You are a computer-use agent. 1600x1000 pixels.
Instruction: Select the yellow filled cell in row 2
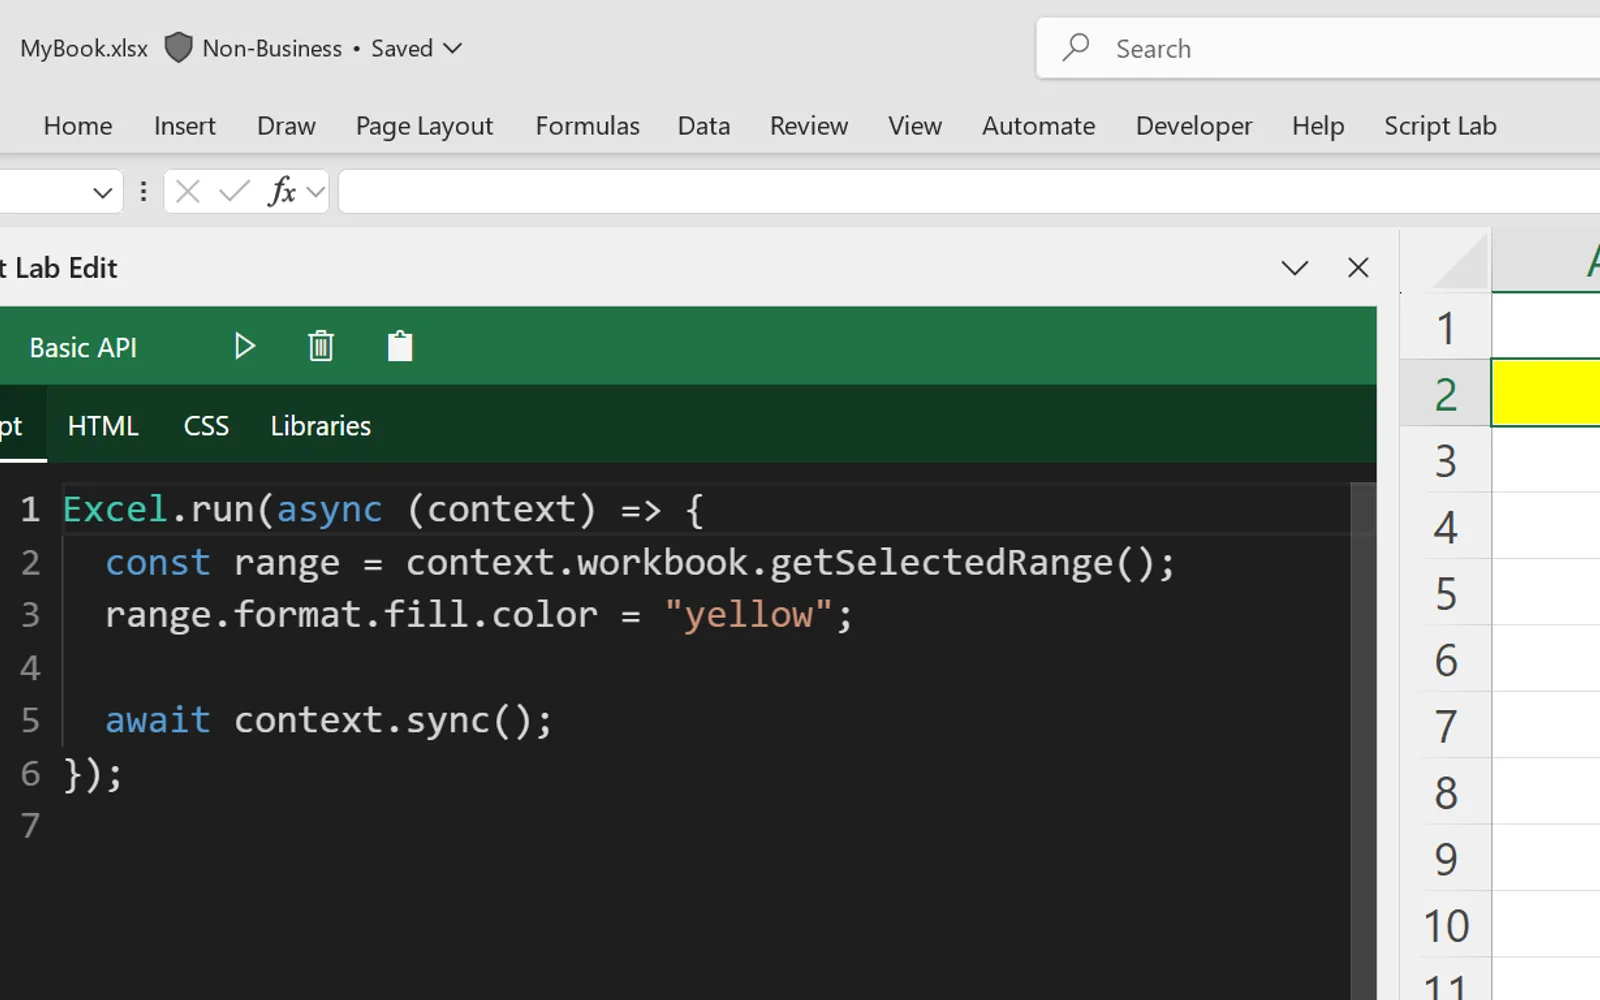point(1546,393)
